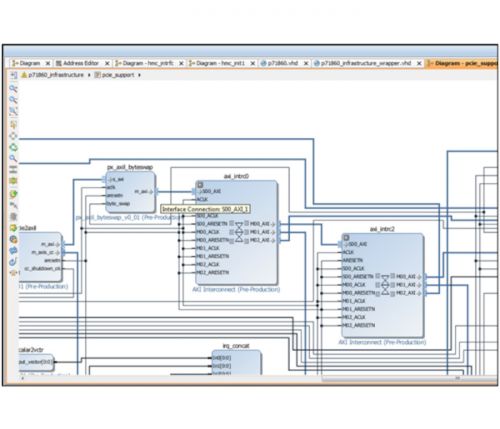Click the green Regenerate Layout icon
Screen dimensions: 500x429
point(13,147)
